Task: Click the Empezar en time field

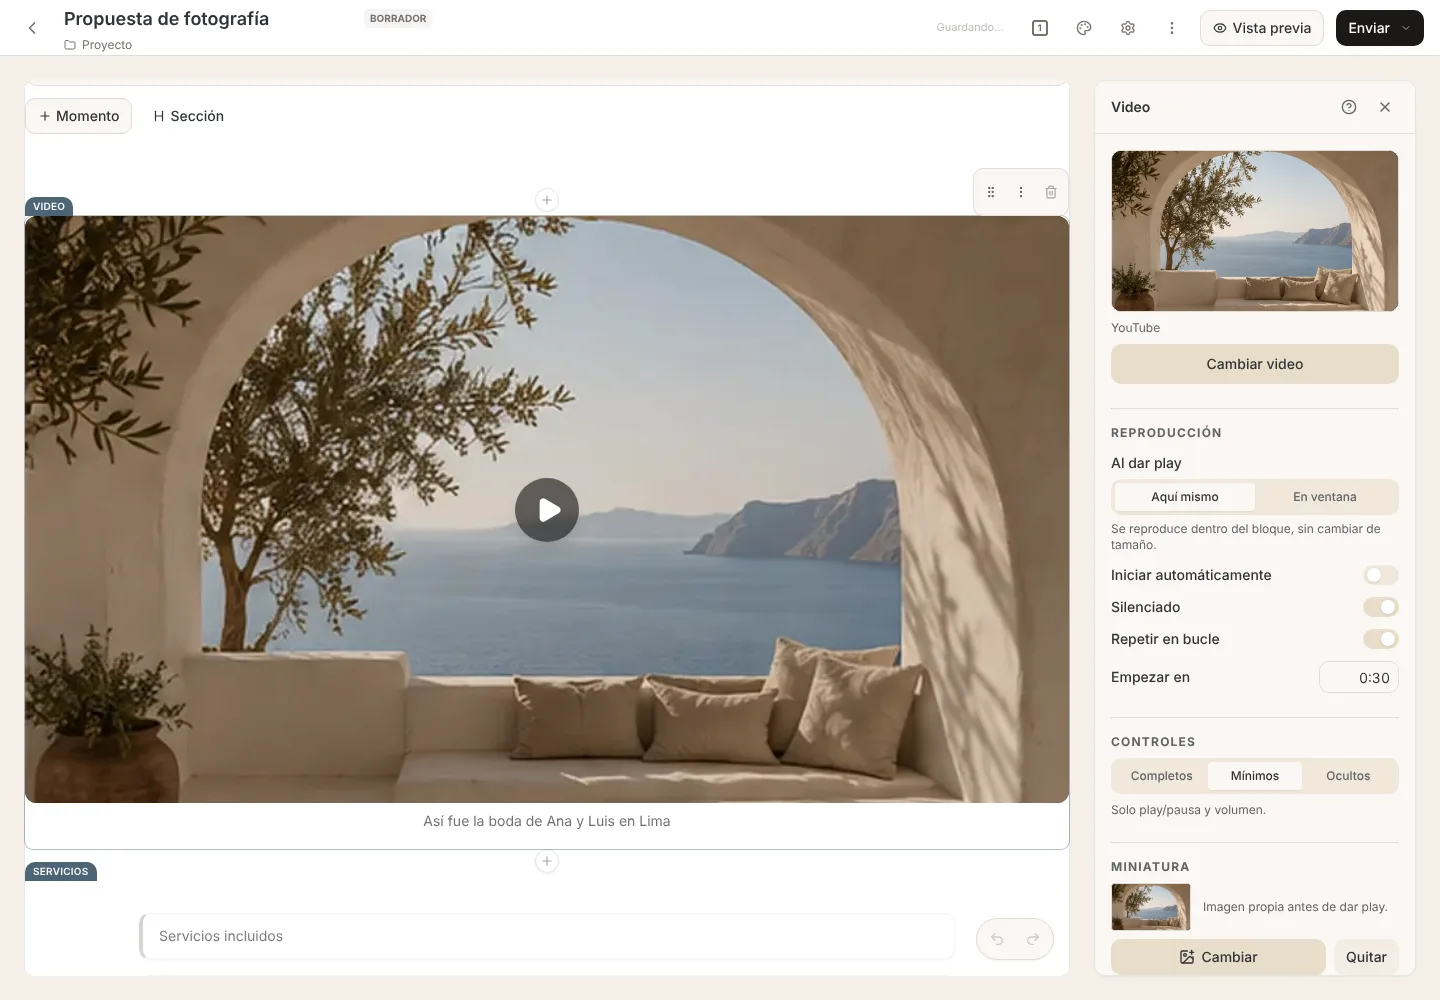Action: click(1359, 677)
